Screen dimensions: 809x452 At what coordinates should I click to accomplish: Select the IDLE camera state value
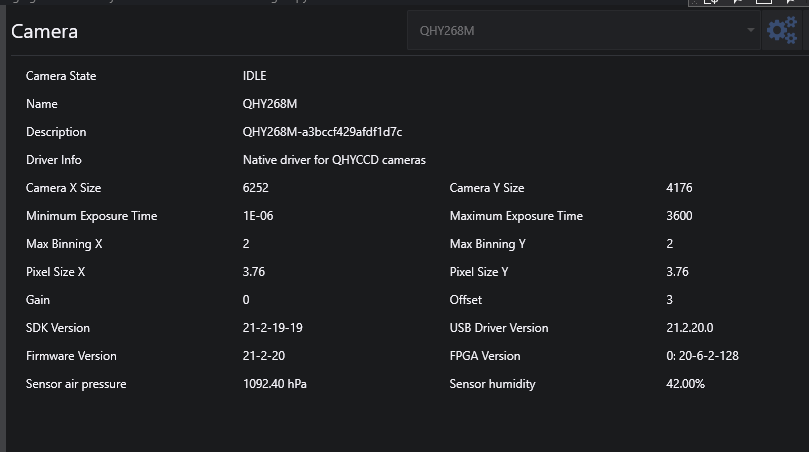[x=254, y=76]
